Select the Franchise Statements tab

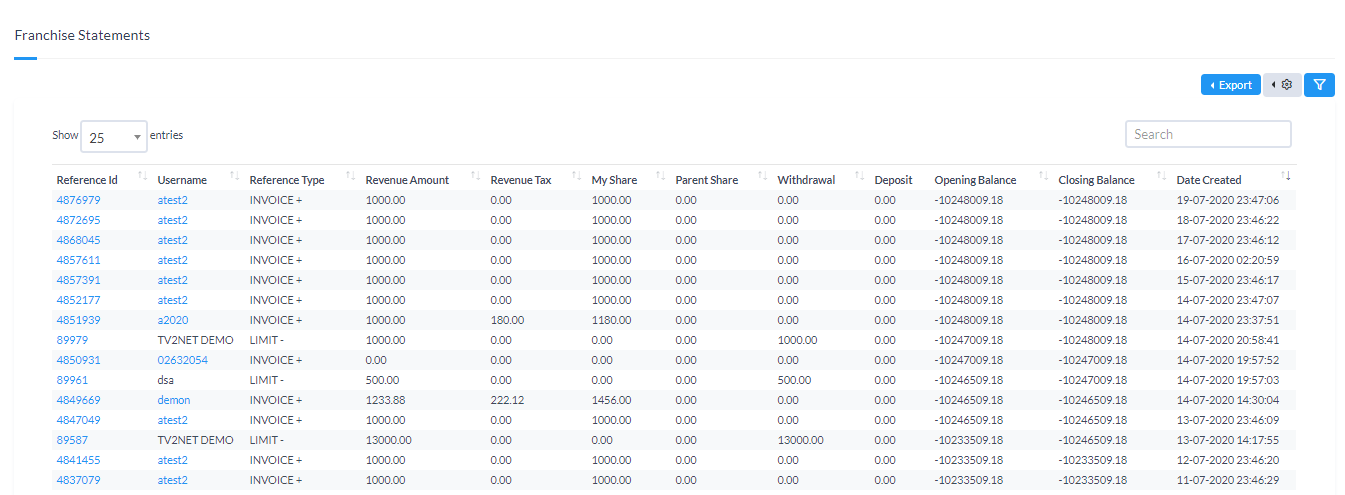[x=82, y=36]
